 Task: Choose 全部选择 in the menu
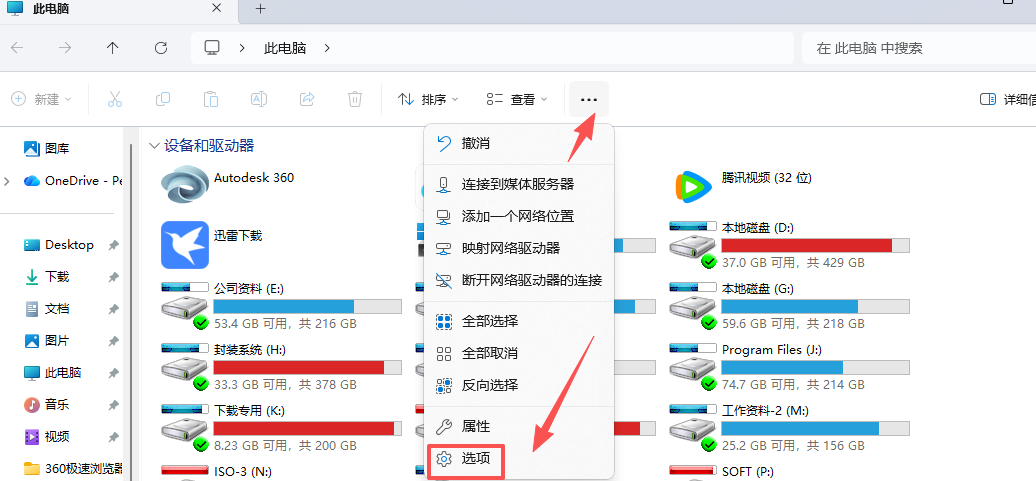(x=489, y=321)
